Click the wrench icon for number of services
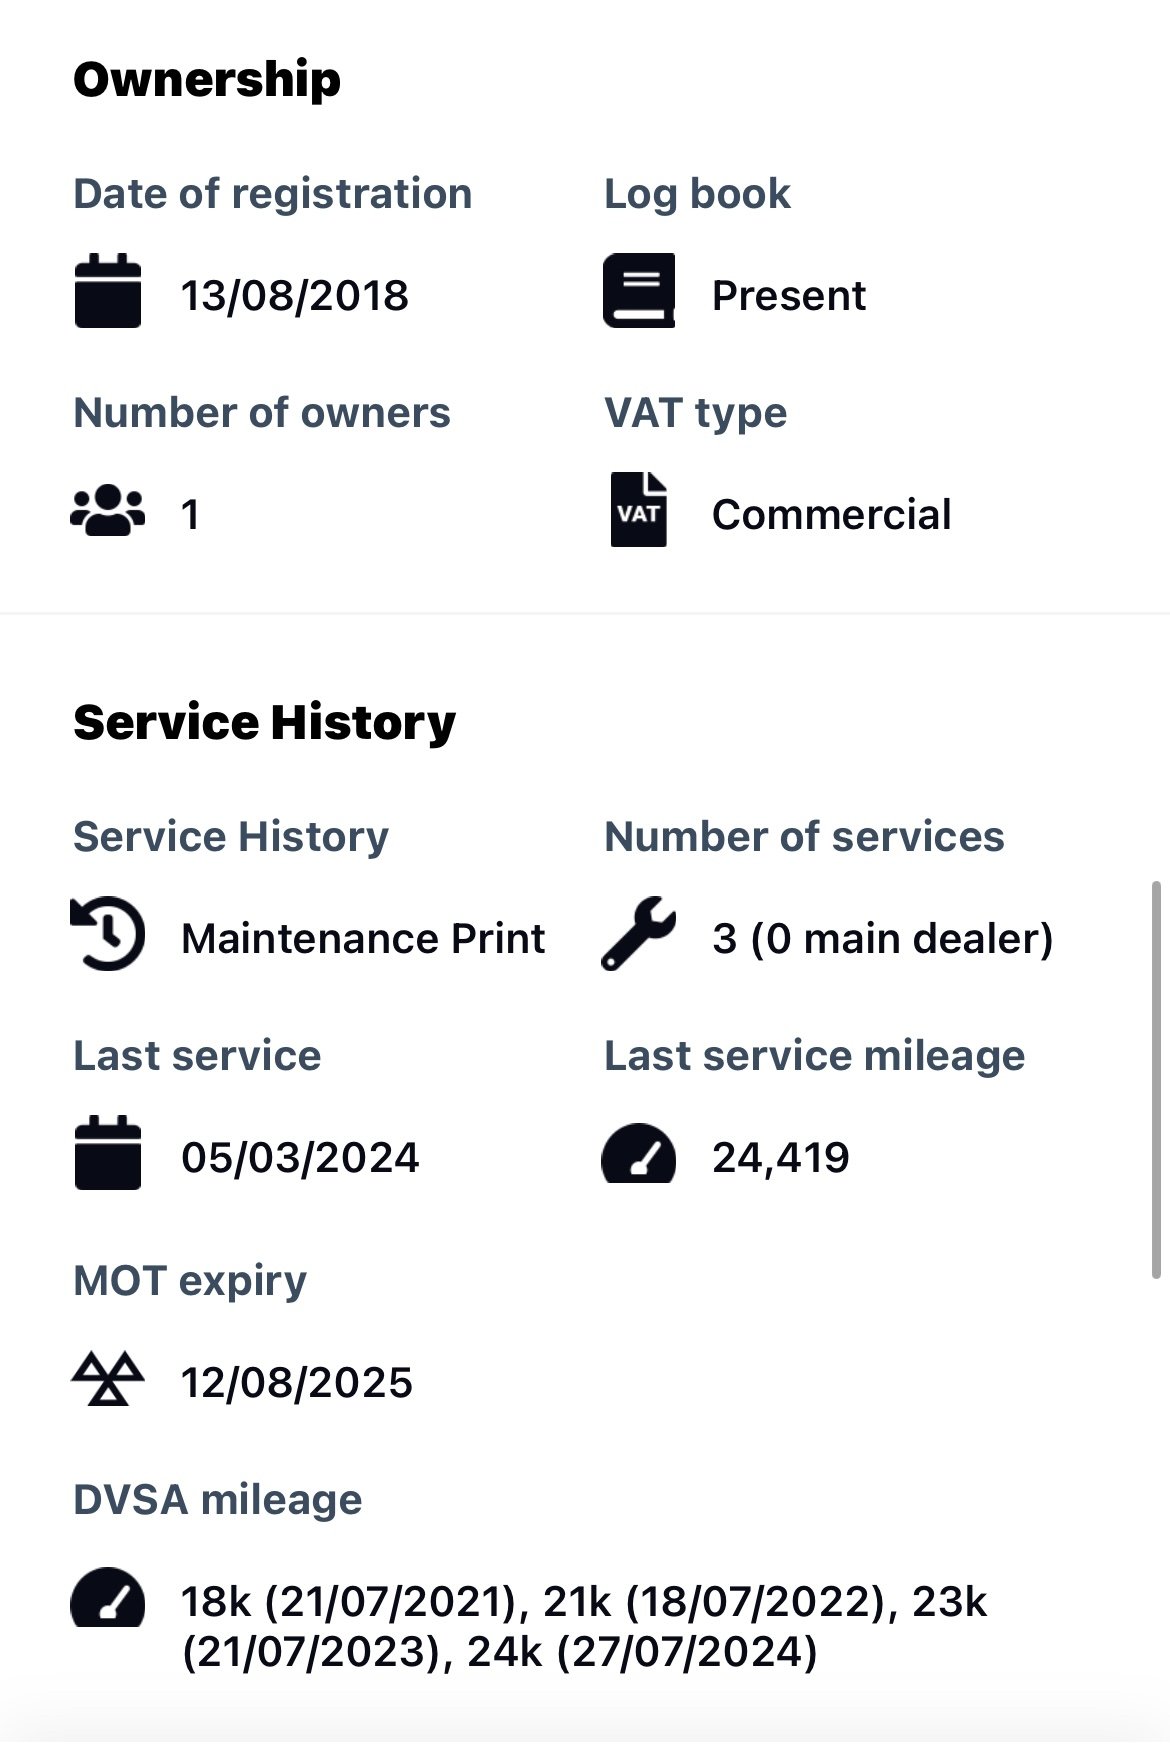Image resolution: width=1170 pixels, height=1753 pixels. 639,934
